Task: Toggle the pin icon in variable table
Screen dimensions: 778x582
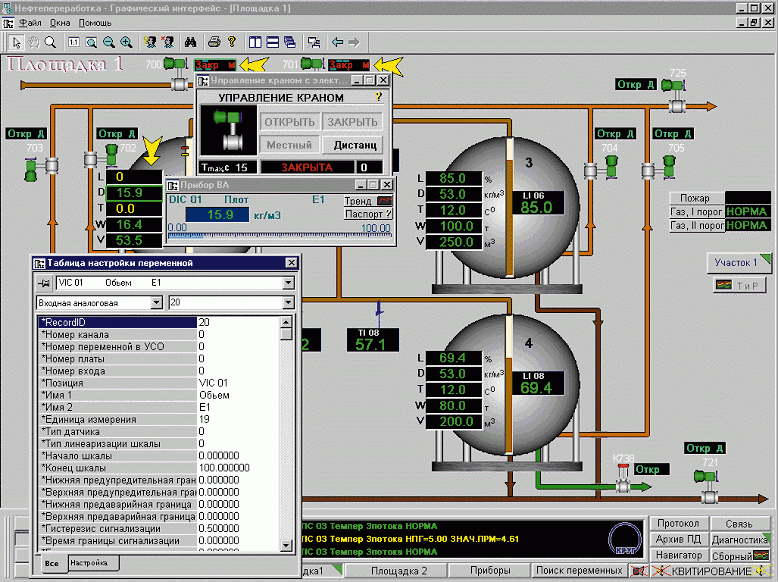Action: pyautogui.click(x=44, y=283)
